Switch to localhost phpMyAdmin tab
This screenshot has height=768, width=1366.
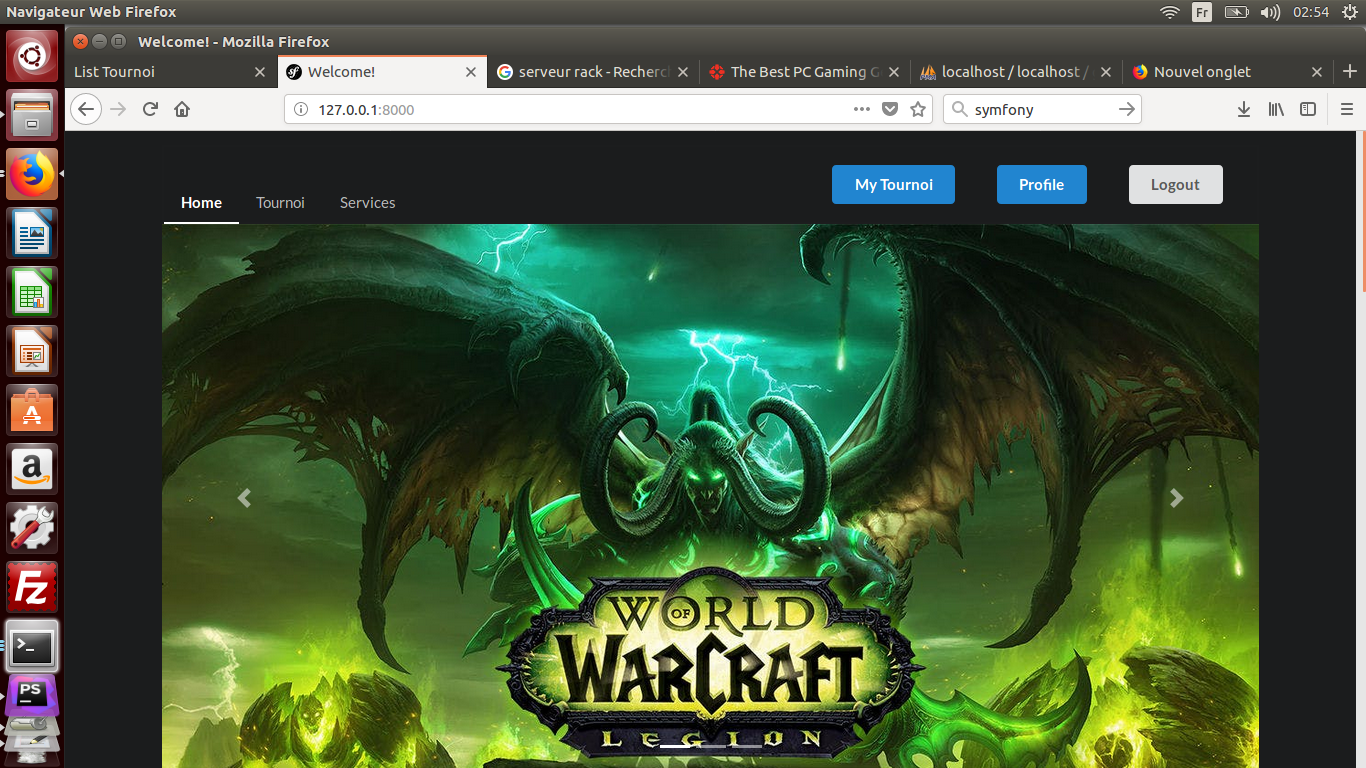click(1016, 72)
